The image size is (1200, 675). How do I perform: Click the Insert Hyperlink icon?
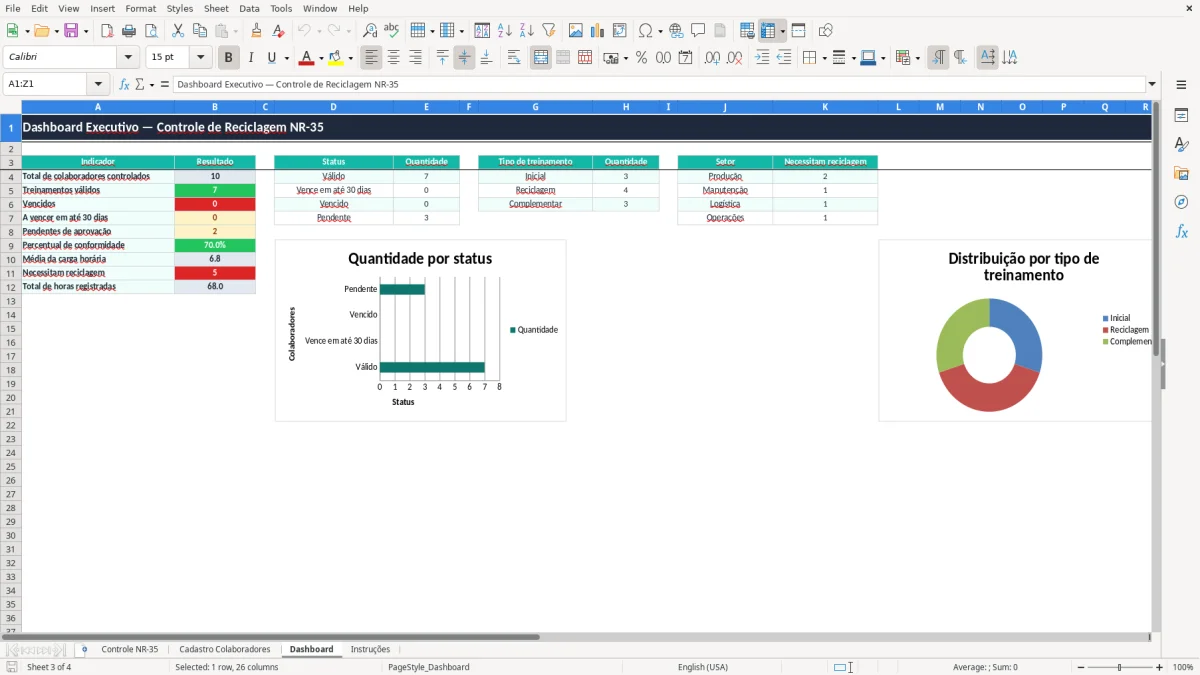[x=676, y=31]
